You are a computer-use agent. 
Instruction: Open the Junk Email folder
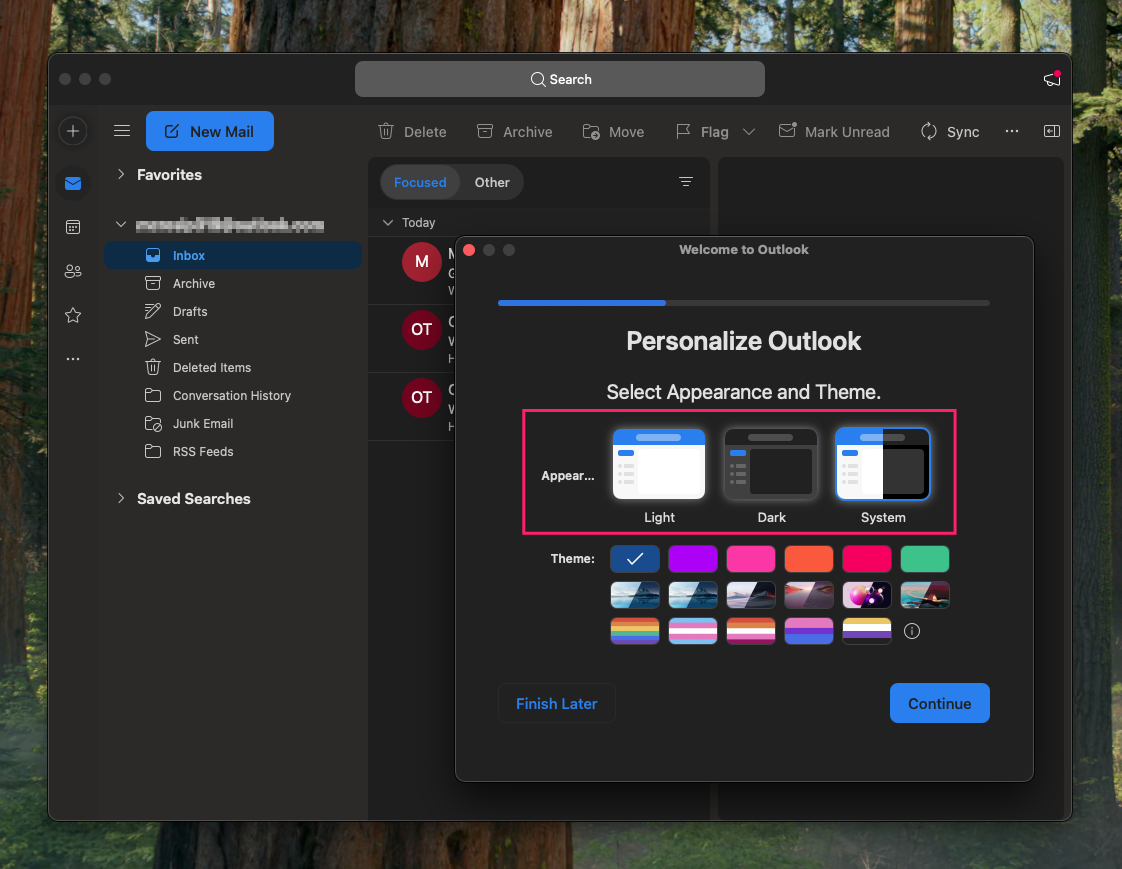(233, 423)
